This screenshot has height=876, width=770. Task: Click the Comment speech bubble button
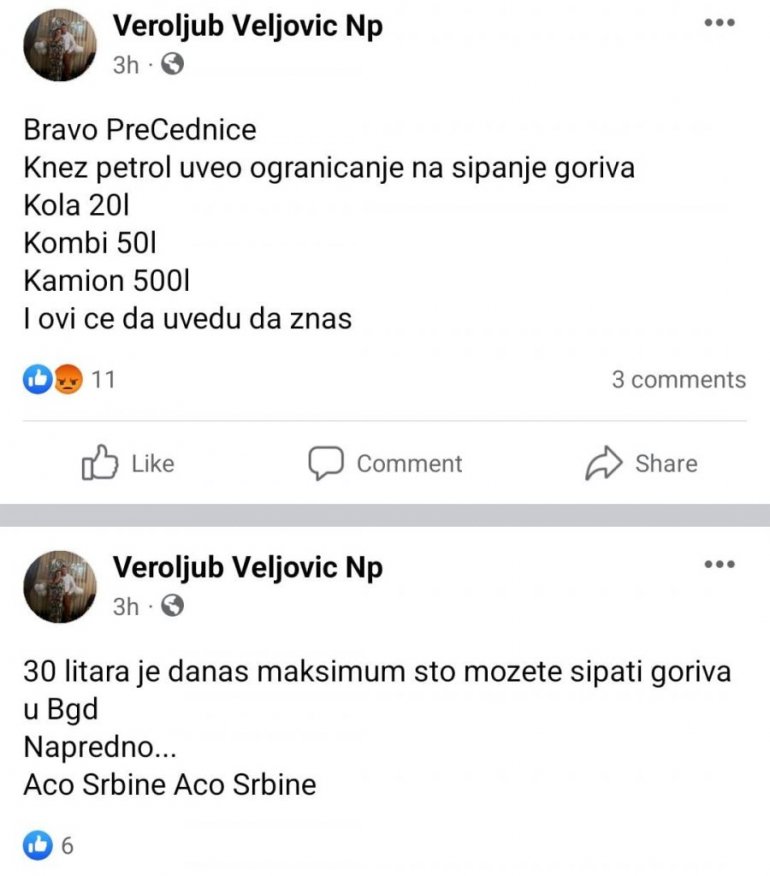point(384,463)
